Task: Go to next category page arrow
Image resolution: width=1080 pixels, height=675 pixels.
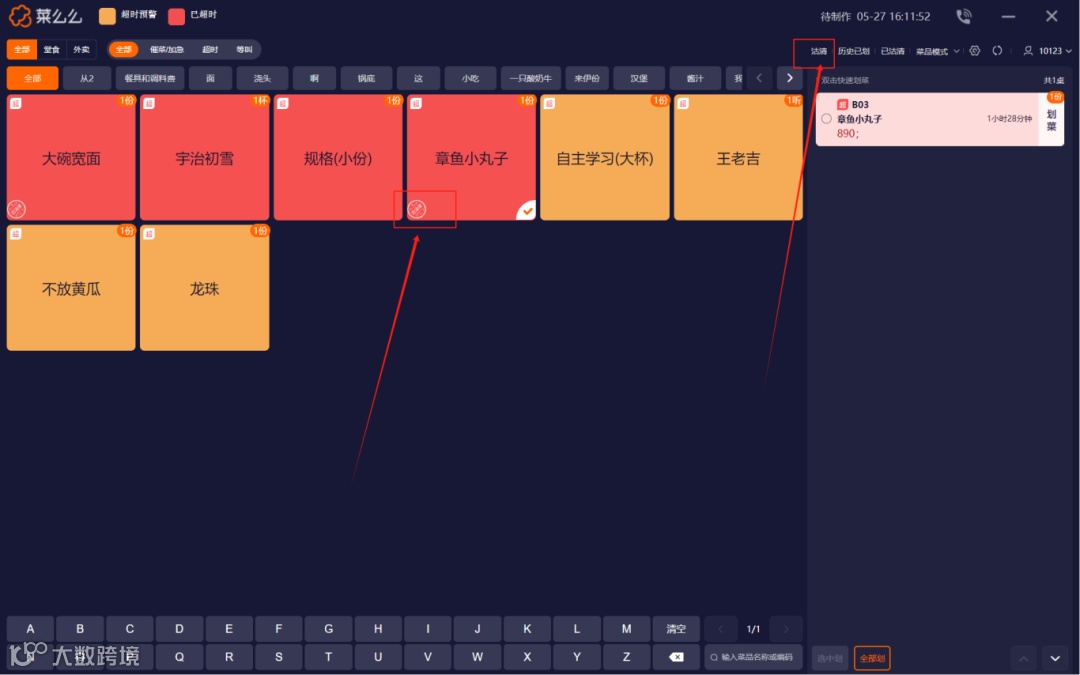Action: (x=789, y=78)
